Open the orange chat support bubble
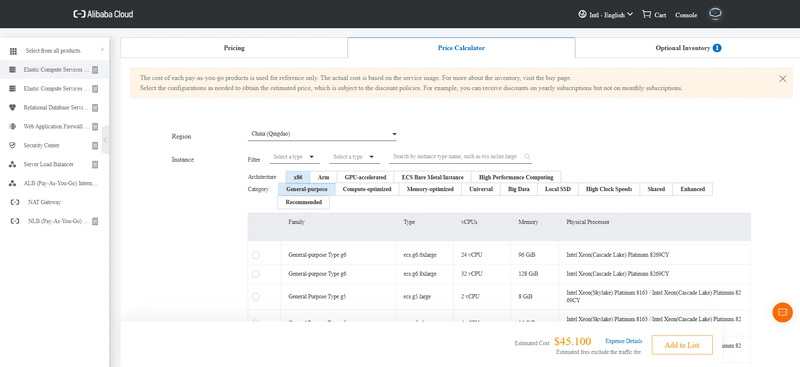This screenshot has height=367, width=800. click(782, 312)
